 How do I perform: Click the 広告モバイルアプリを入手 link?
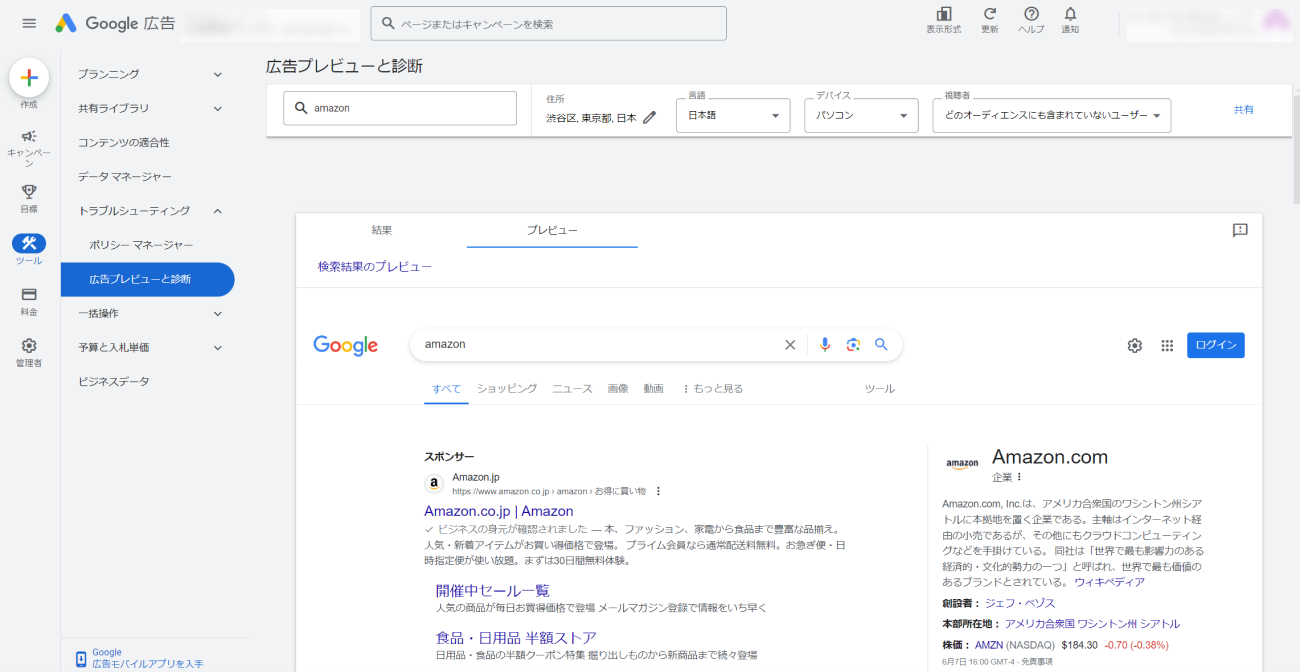tap(148, 663)
